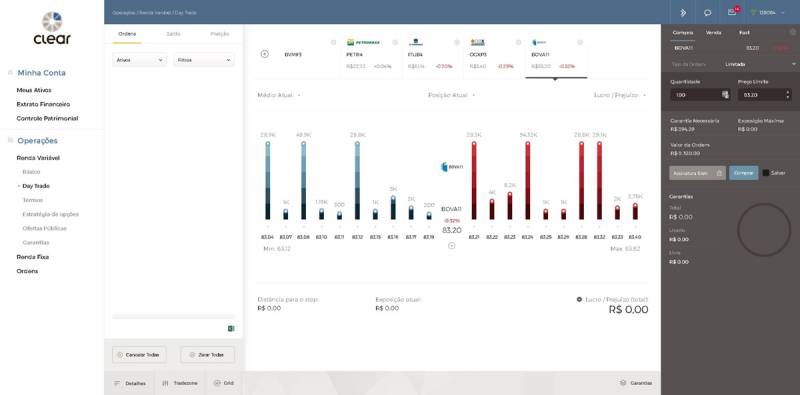Export orders with the green Excel icon
This screenshot has width=800, height=395.
(231, 329)
